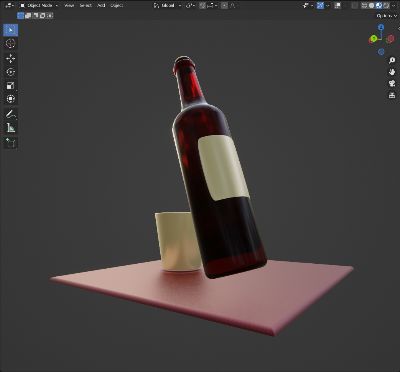The height and width of the screenshot is (372, 400).
Task: Open the View menu
Action: 69,5
